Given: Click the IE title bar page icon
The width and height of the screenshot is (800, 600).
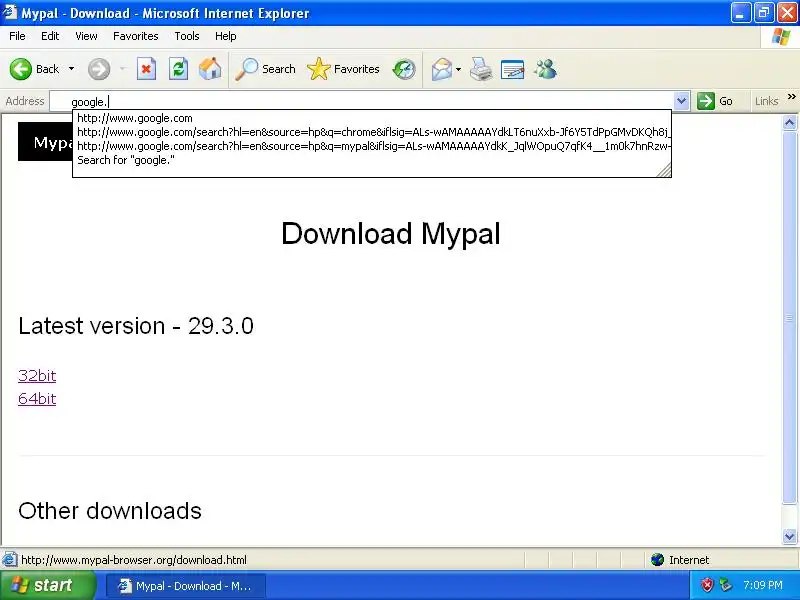Looking at the screenshot, I should click(x=10, y=12).
